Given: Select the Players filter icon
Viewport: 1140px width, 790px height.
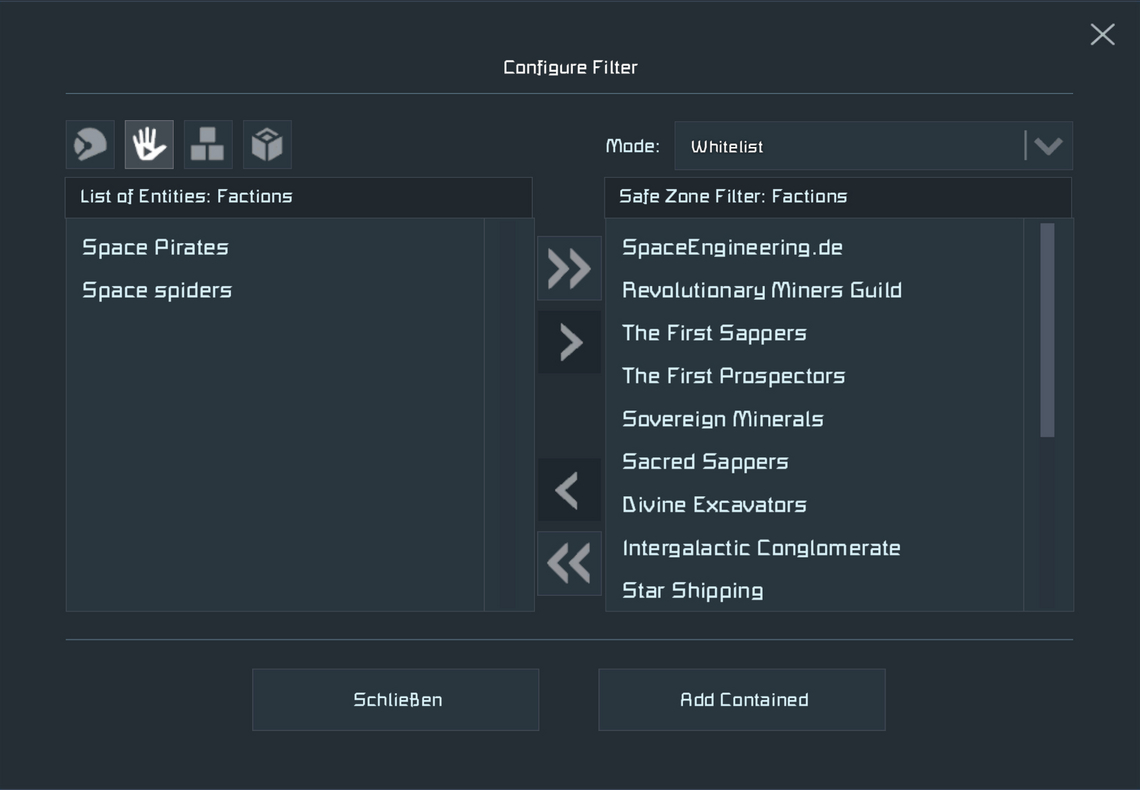Looking at the screenshot, I should point(89,144).
